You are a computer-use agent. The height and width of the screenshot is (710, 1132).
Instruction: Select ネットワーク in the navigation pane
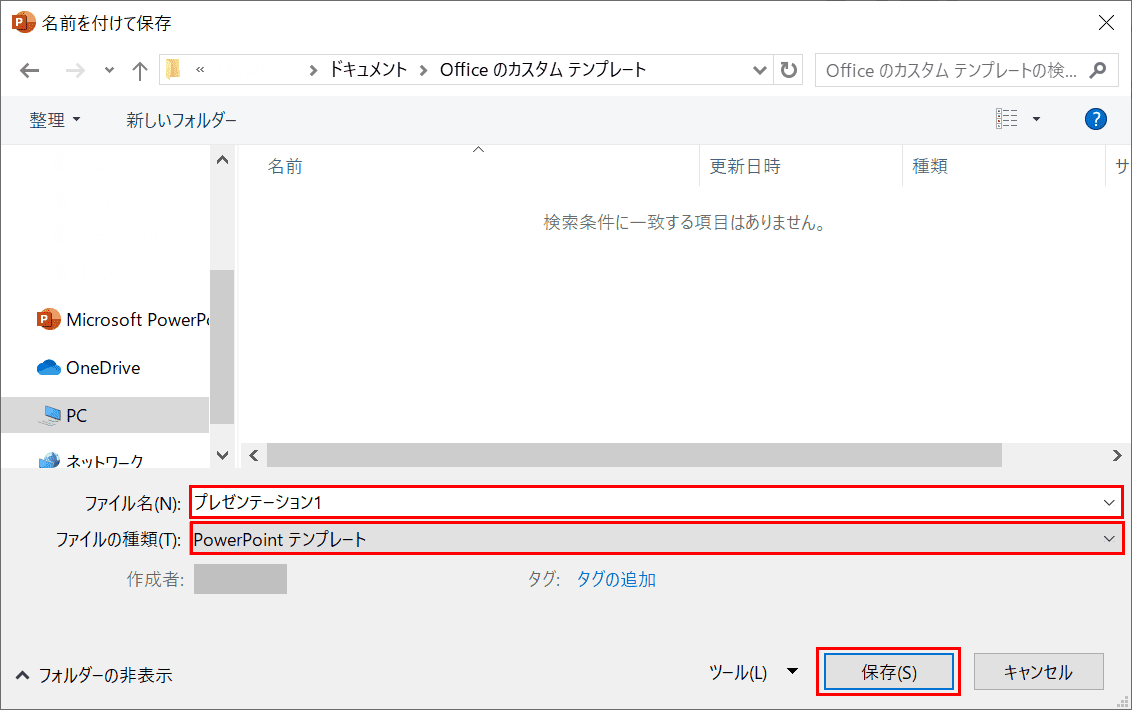click(91, 461)
